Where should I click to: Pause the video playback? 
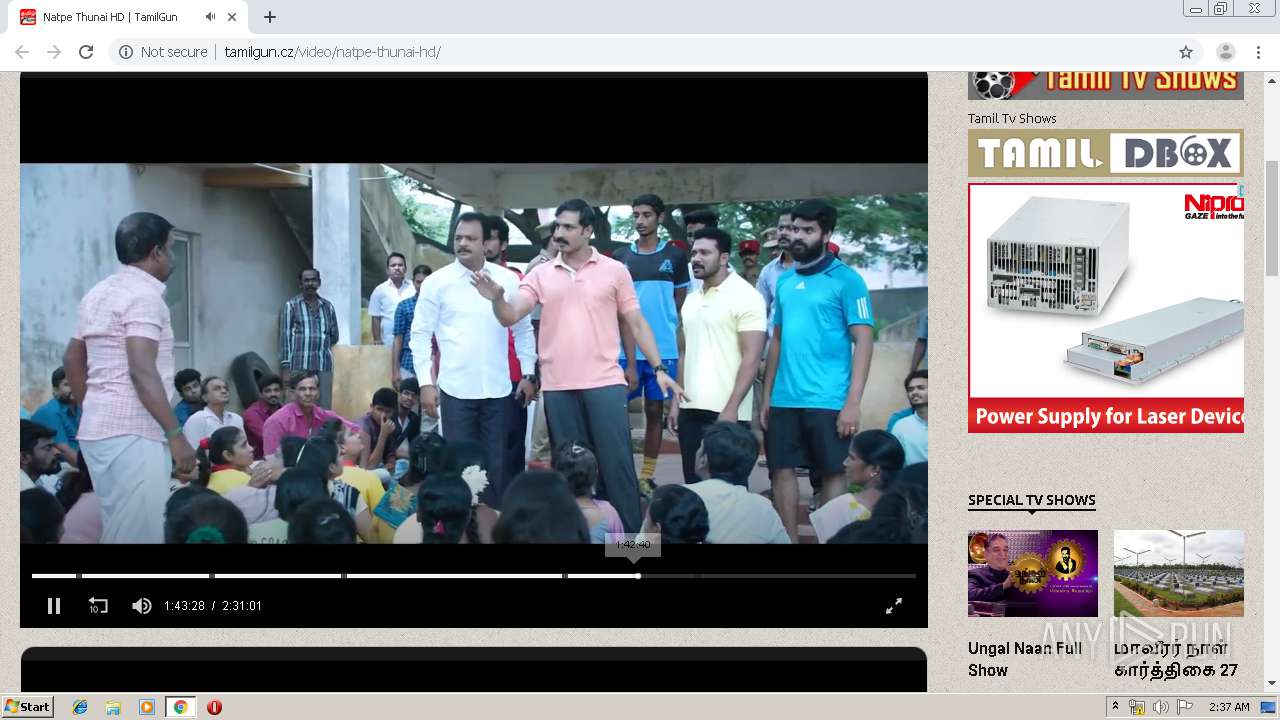(x=54, y=605)
